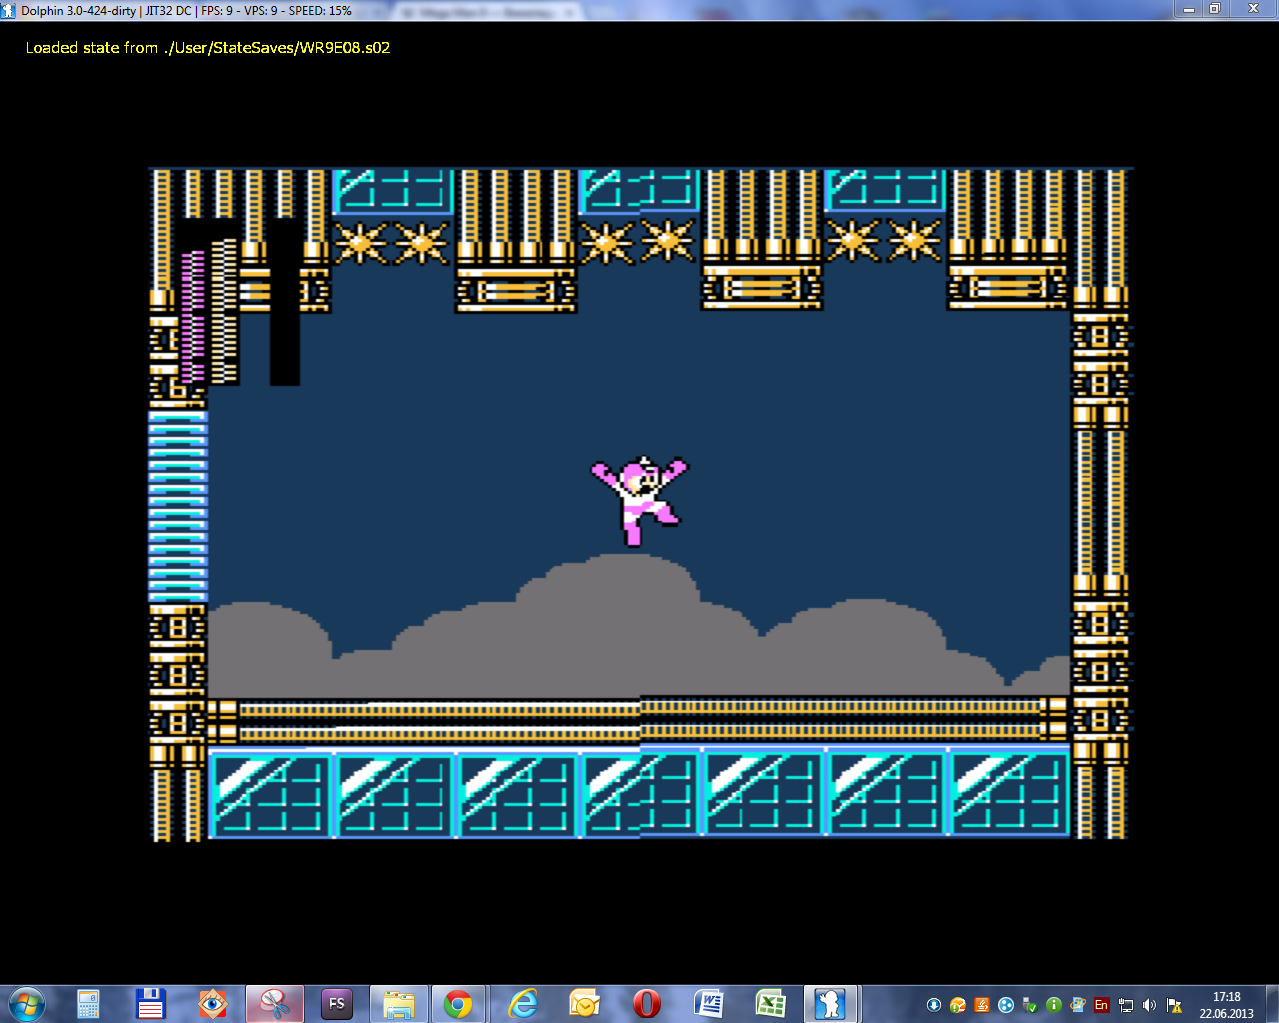
Task: Click the Dolphin title bar icon
Action: 9,10
